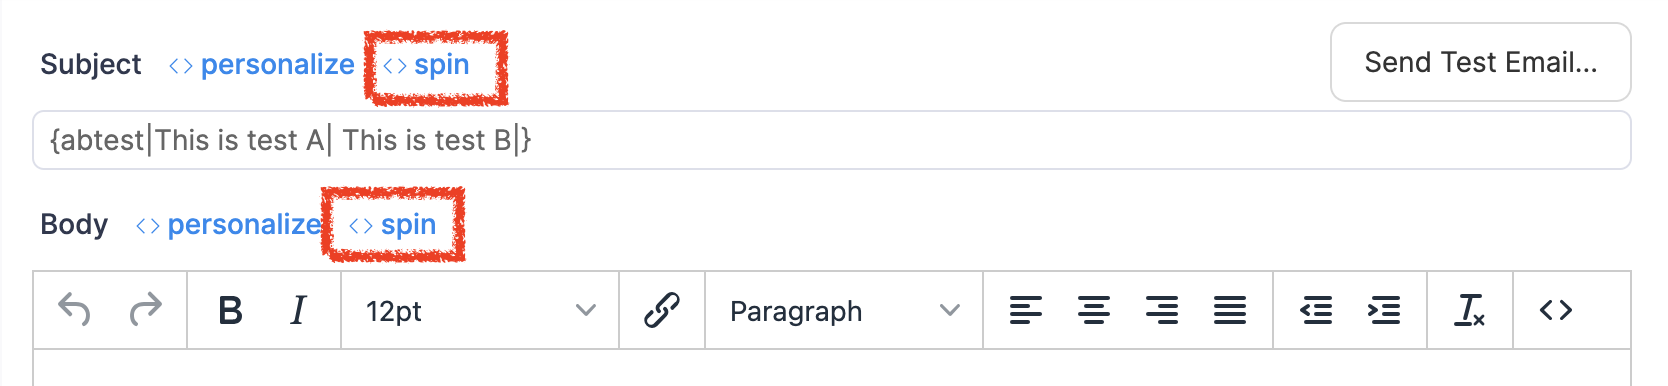This screenshot has width=1668, height=386.
Task: Redo the last undone edit
Action: click(146, 310)
